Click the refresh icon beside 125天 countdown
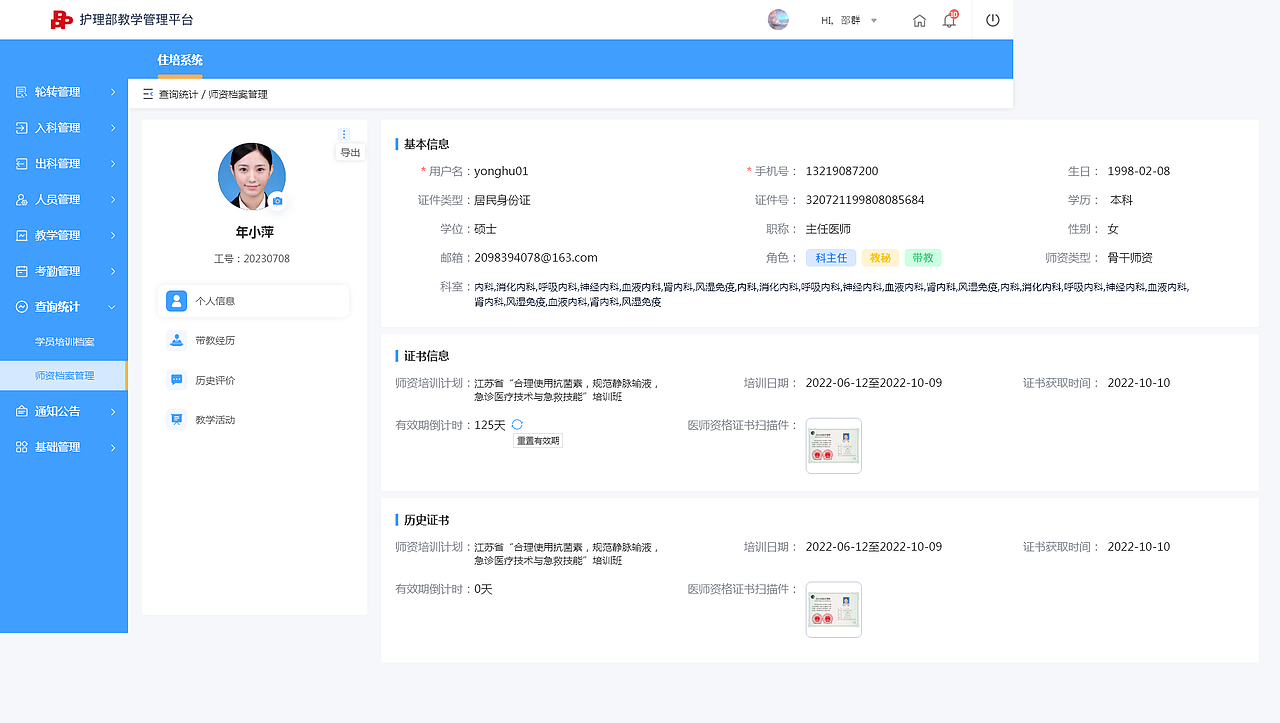The image size is (1280, 723). [x=515, y=424]
